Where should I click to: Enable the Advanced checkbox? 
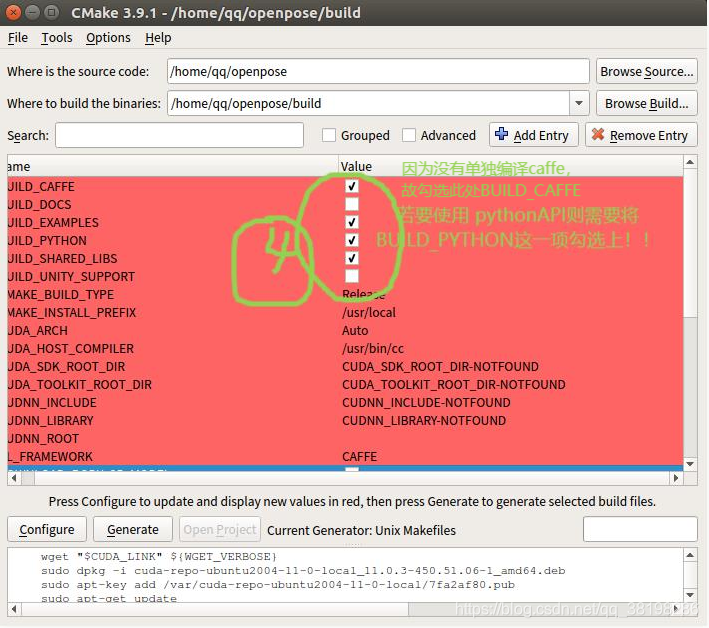coord(409,135)
